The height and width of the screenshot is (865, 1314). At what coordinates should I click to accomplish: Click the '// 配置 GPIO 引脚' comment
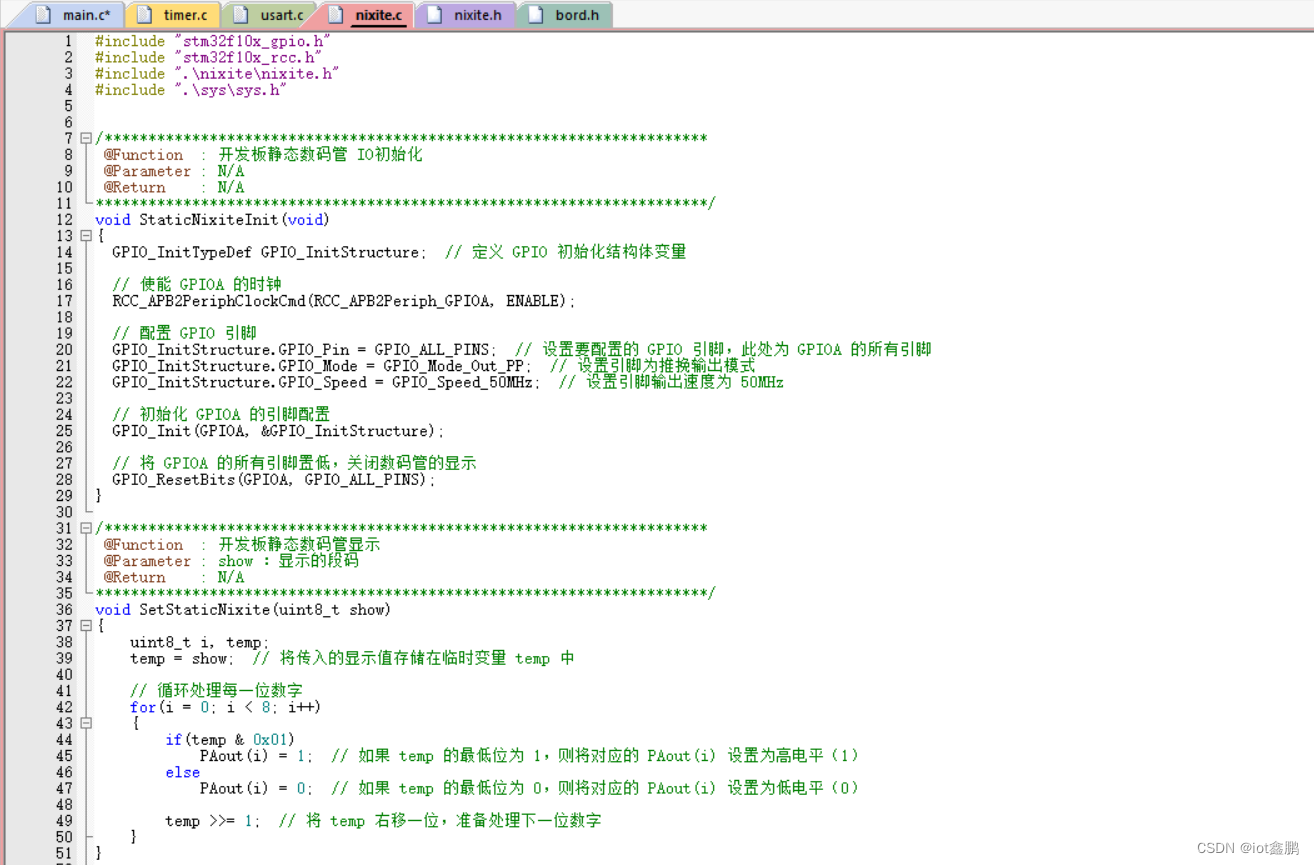pos(184,334)
